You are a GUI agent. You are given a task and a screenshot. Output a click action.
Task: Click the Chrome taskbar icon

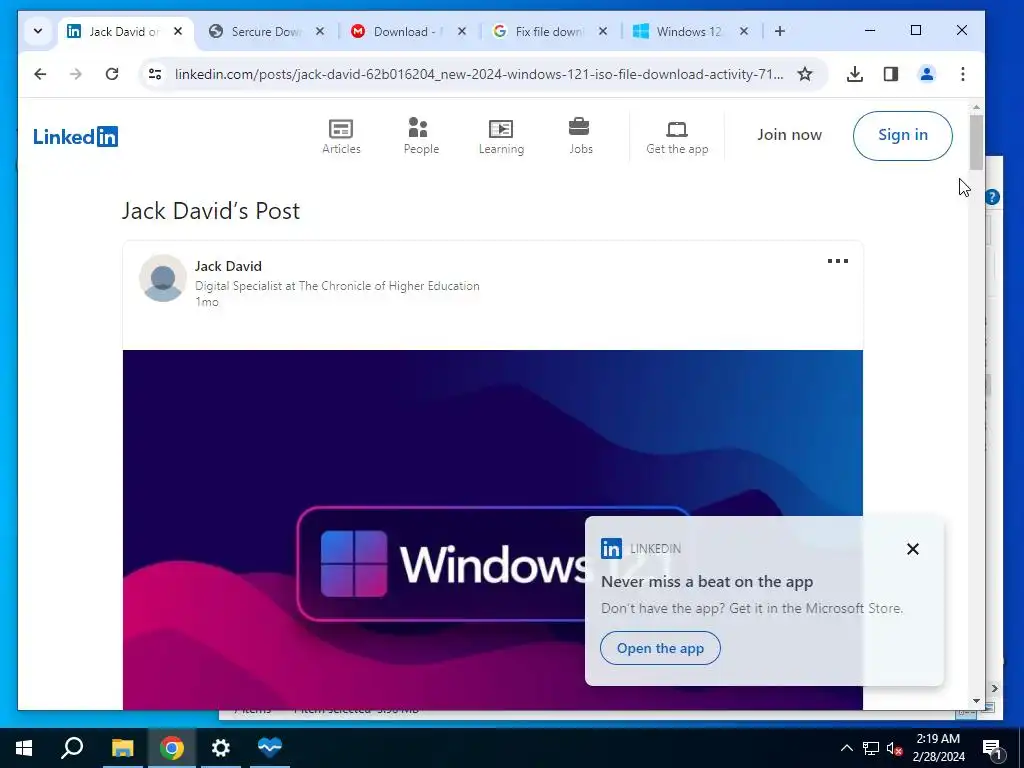point(172,748)
